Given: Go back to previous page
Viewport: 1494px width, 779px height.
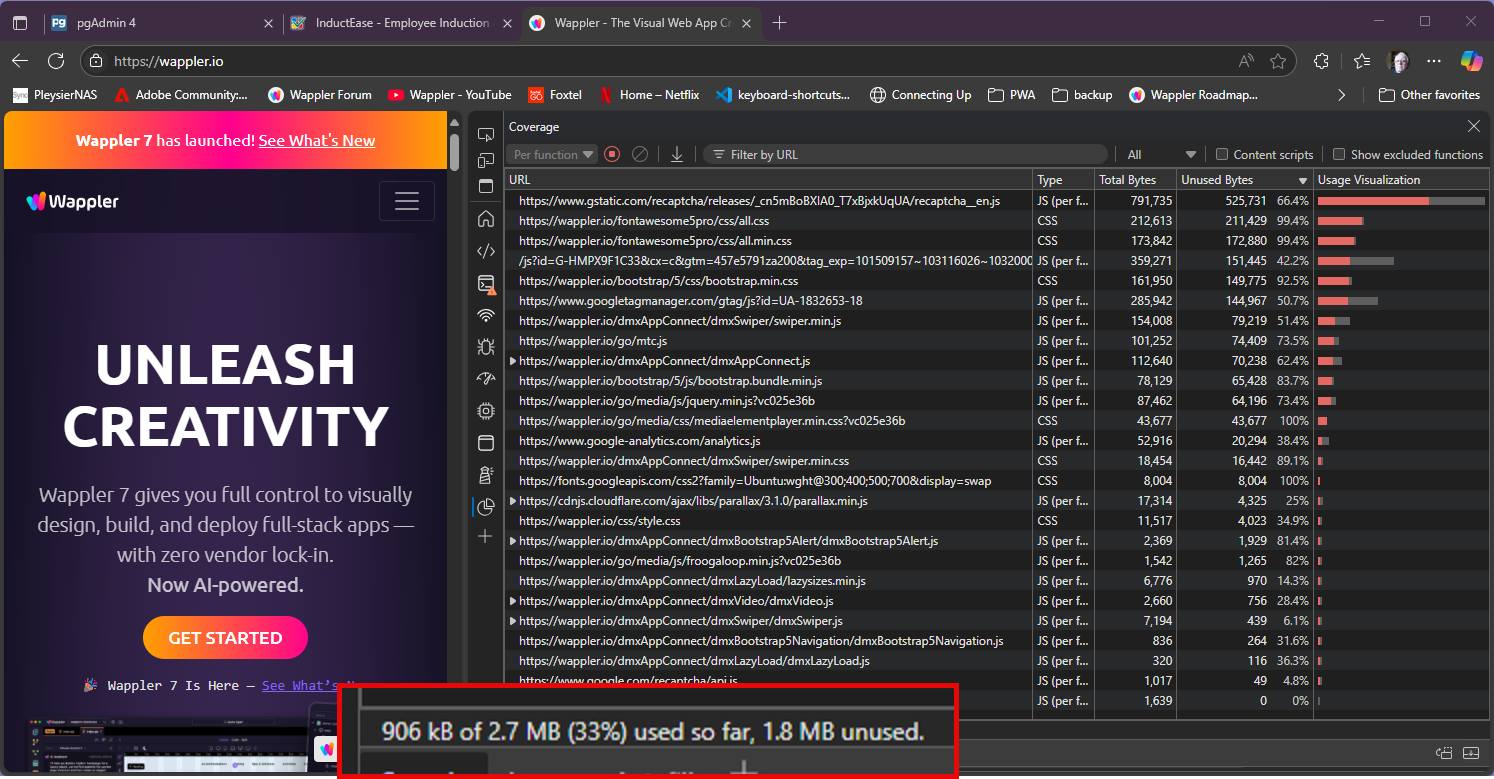Looking at the screenshot, I should click(x=20, y=61).
